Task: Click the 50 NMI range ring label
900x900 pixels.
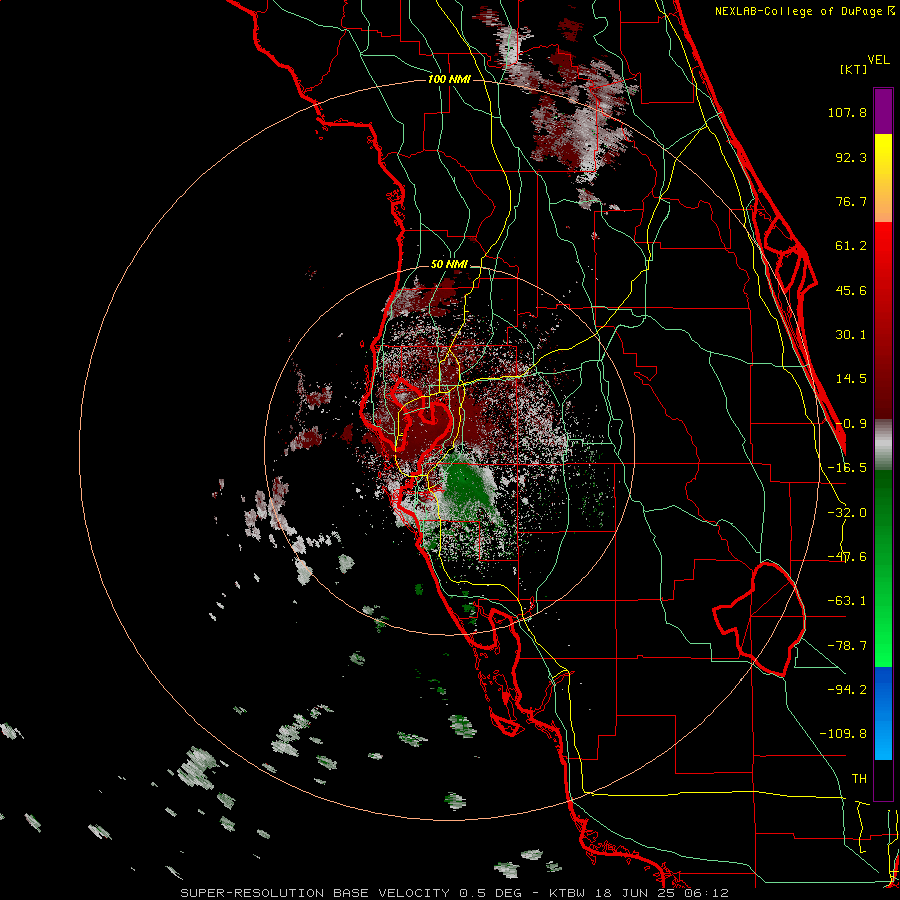Action: [x=449, y=264]
